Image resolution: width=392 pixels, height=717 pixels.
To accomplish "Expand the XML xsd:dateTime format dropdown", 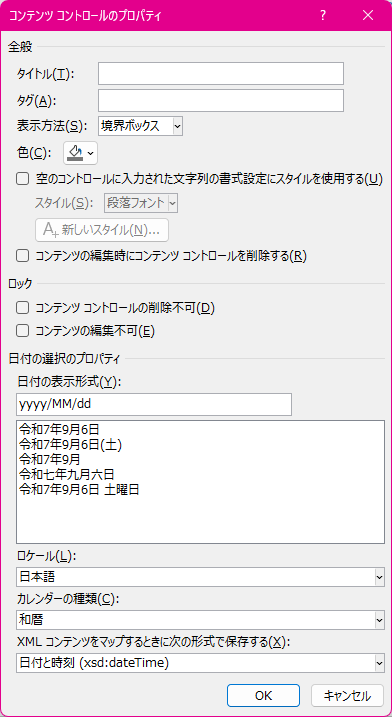I will pos(200,663).
